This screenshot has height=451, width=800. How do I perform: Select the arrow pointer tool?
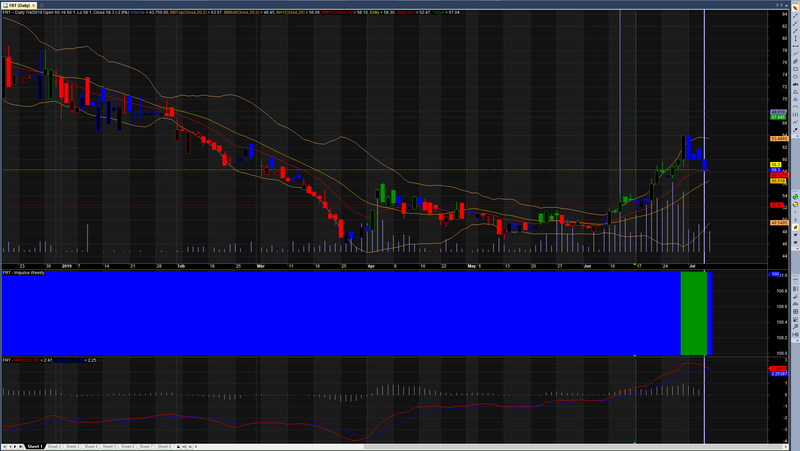click(795, 8)
